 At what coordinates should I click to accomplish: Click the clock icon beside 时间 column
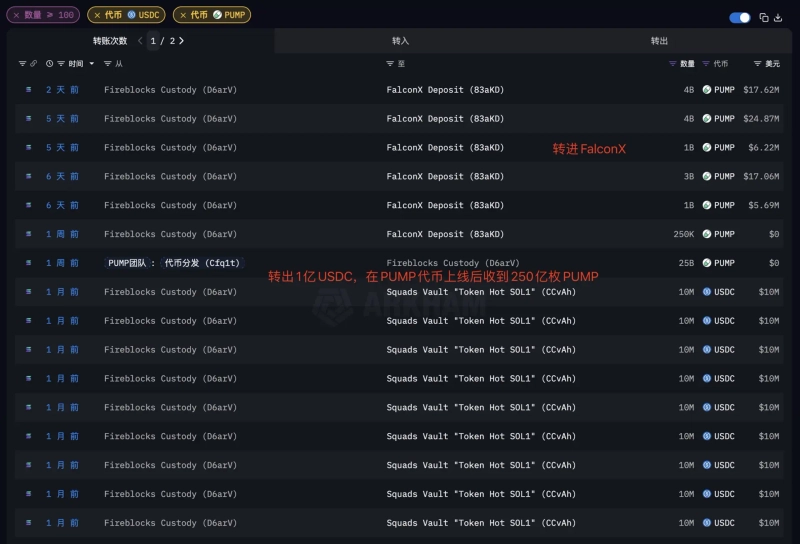(49, 63)
